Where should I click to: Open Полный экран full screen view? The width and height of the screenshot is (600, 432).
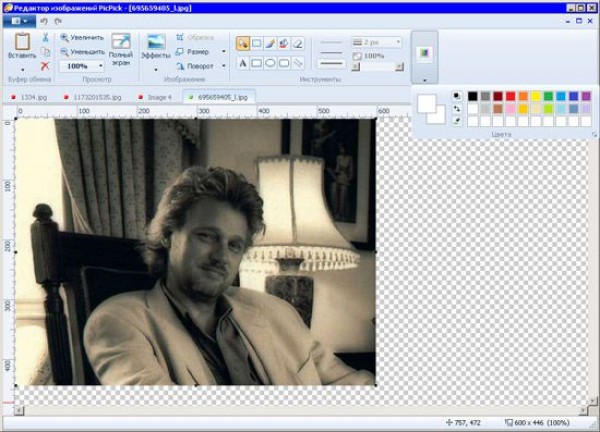tap(121, 49)
